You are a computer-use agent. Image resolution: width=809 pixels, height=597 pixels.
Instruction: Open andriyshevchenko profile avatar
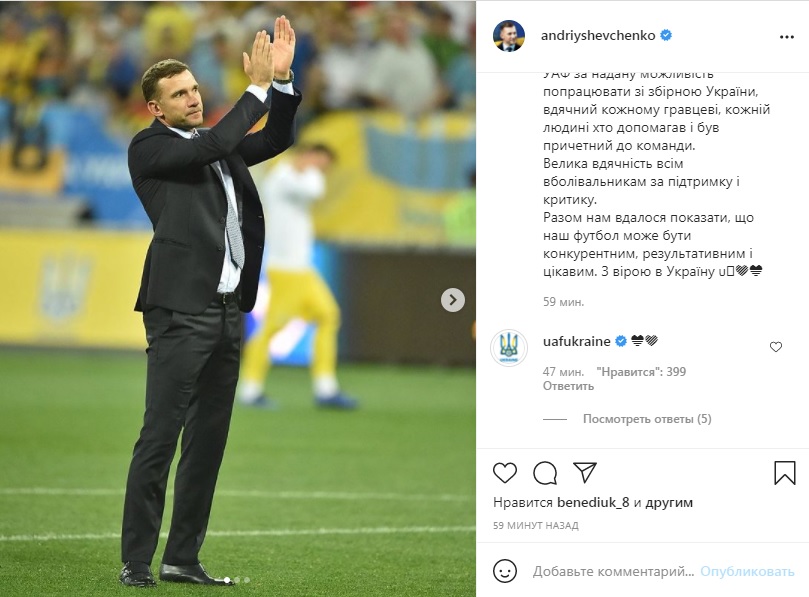pos(509,36)
